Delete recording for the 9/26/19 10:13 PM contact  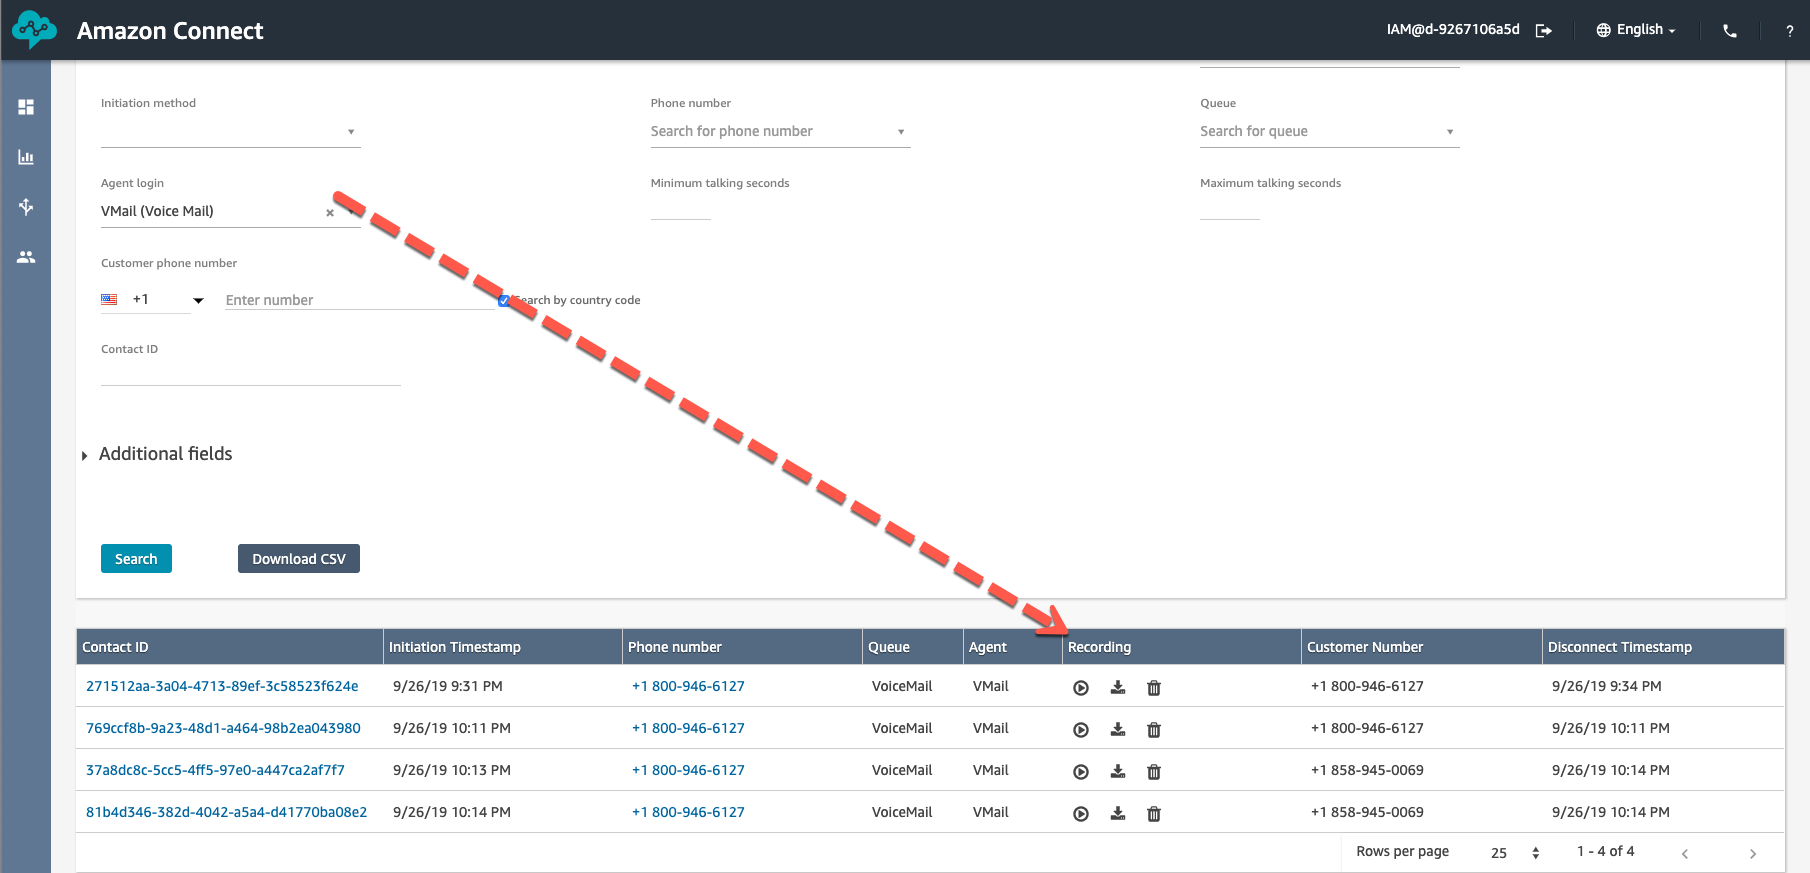[x=1154, y=772]
